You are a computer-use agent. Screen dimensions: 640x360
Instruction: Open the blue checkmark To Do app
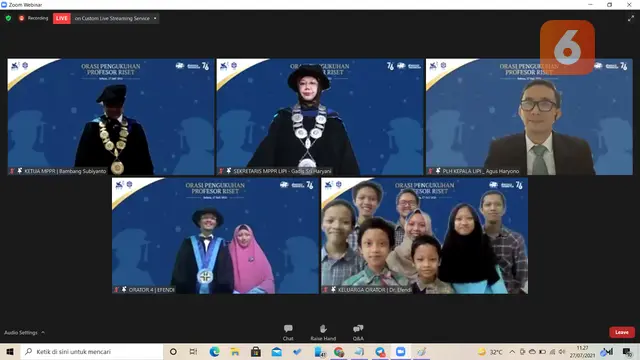tap(297, 351)
